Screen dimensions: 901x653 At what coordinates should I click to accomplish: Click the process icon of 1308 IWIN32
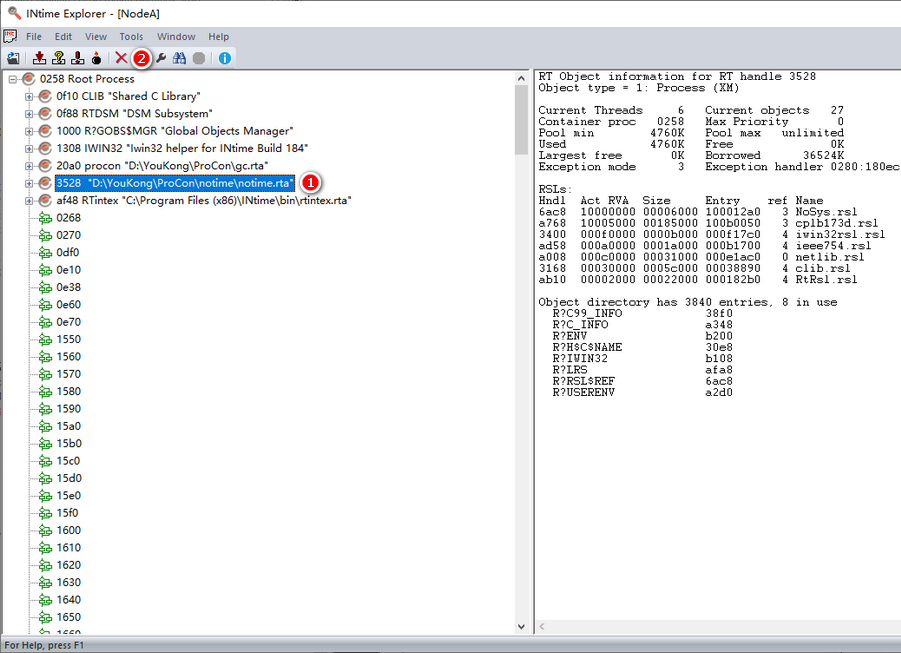45,148
